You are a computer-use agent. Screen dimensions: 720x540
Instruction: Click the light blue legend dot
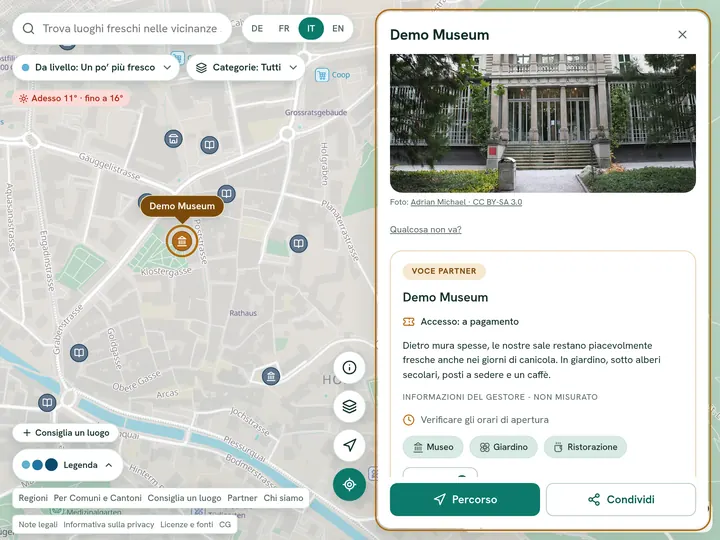point(26,465)
